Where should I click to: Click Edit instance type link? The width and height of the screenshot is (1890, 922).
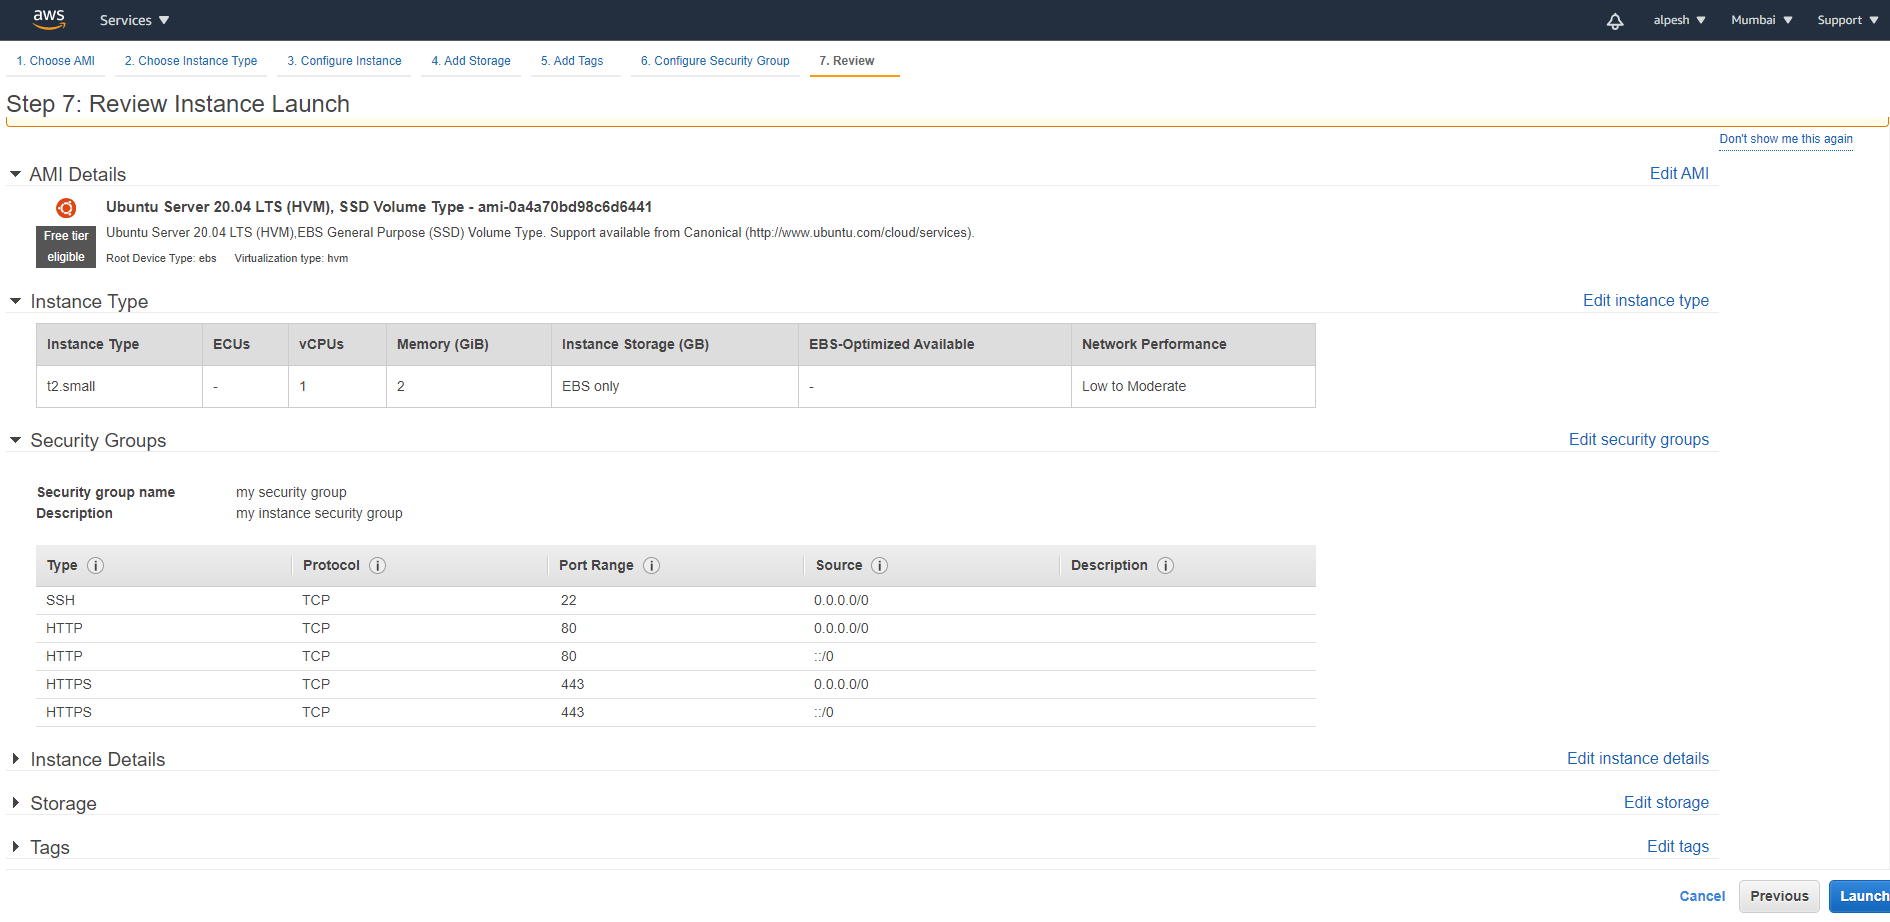click(1646, 300)
